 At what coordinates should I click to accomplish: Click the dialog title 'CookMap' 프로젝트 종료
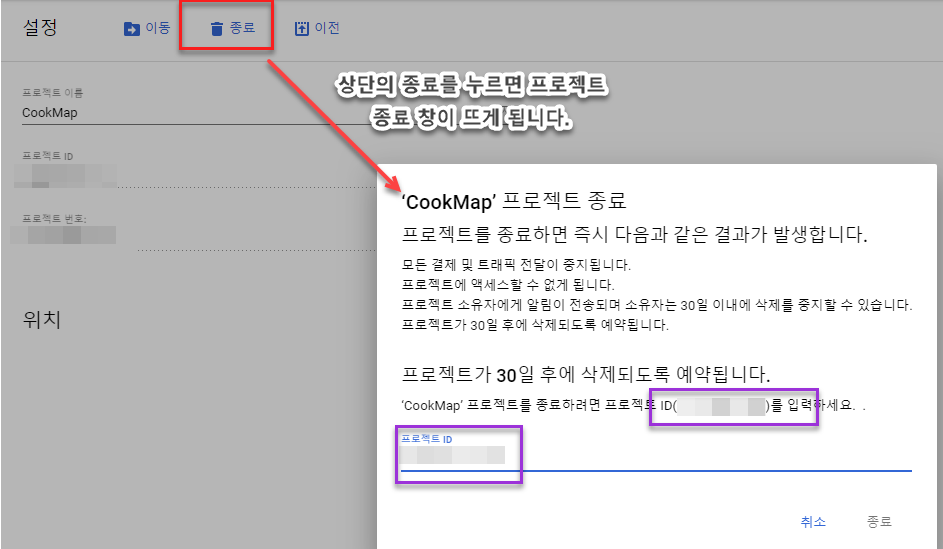point(514,201)
